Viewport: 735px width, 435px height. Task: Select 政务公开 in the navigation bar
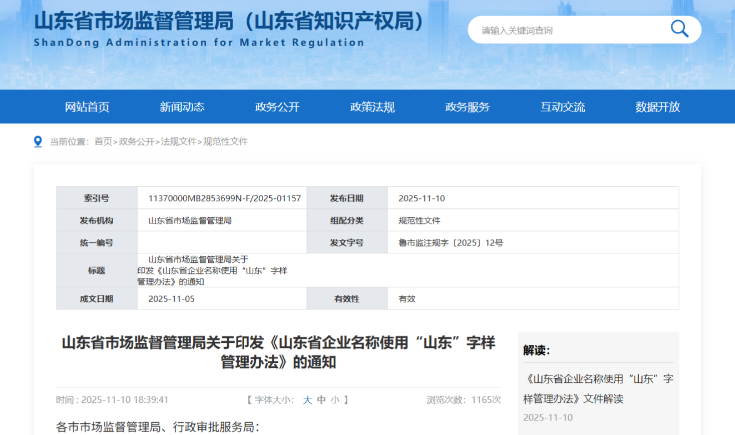pyautogui.click(x=277, y=107)
